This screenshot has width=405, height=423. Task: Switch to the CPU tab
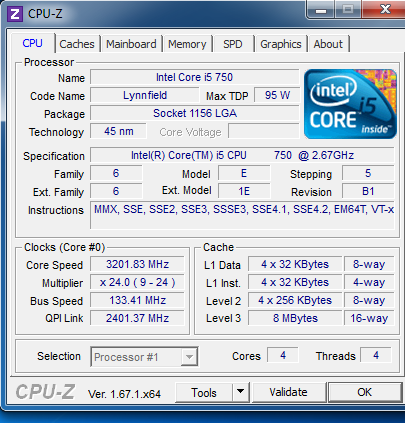point(32,43)
